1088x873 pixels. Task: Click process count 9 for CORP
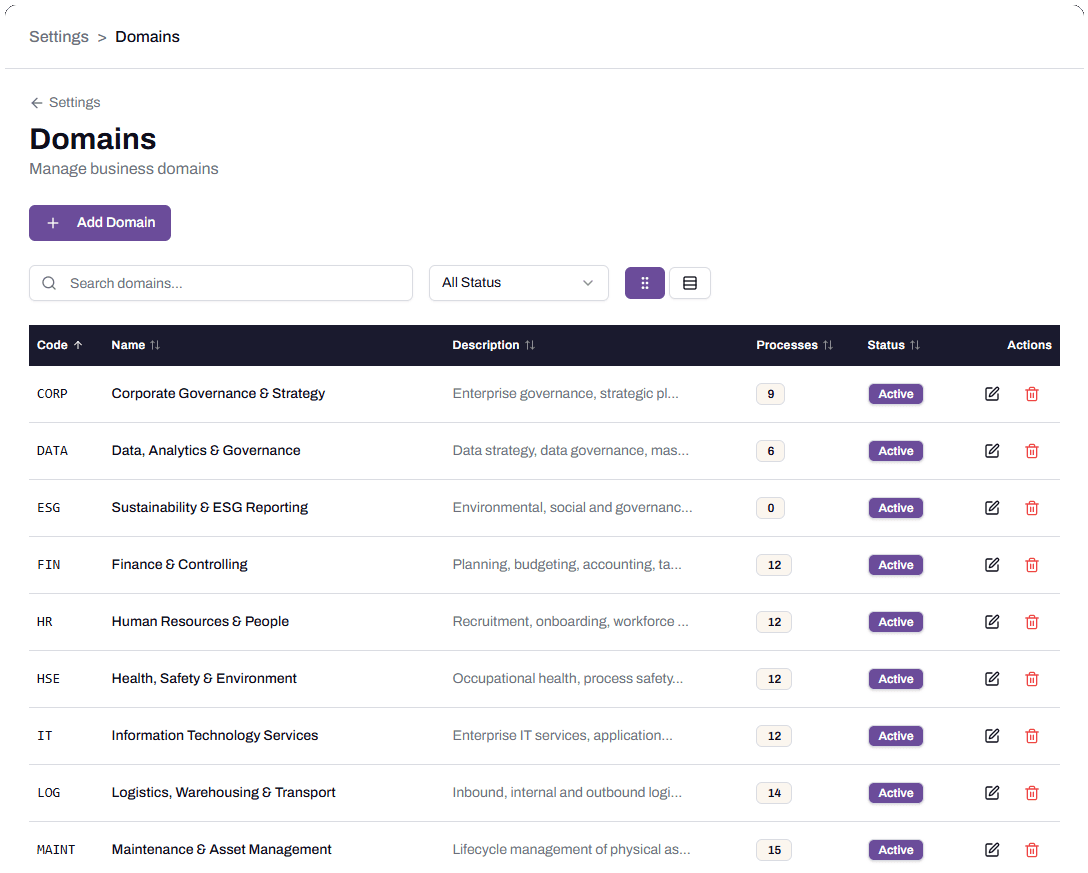click(x=770, y=393)
